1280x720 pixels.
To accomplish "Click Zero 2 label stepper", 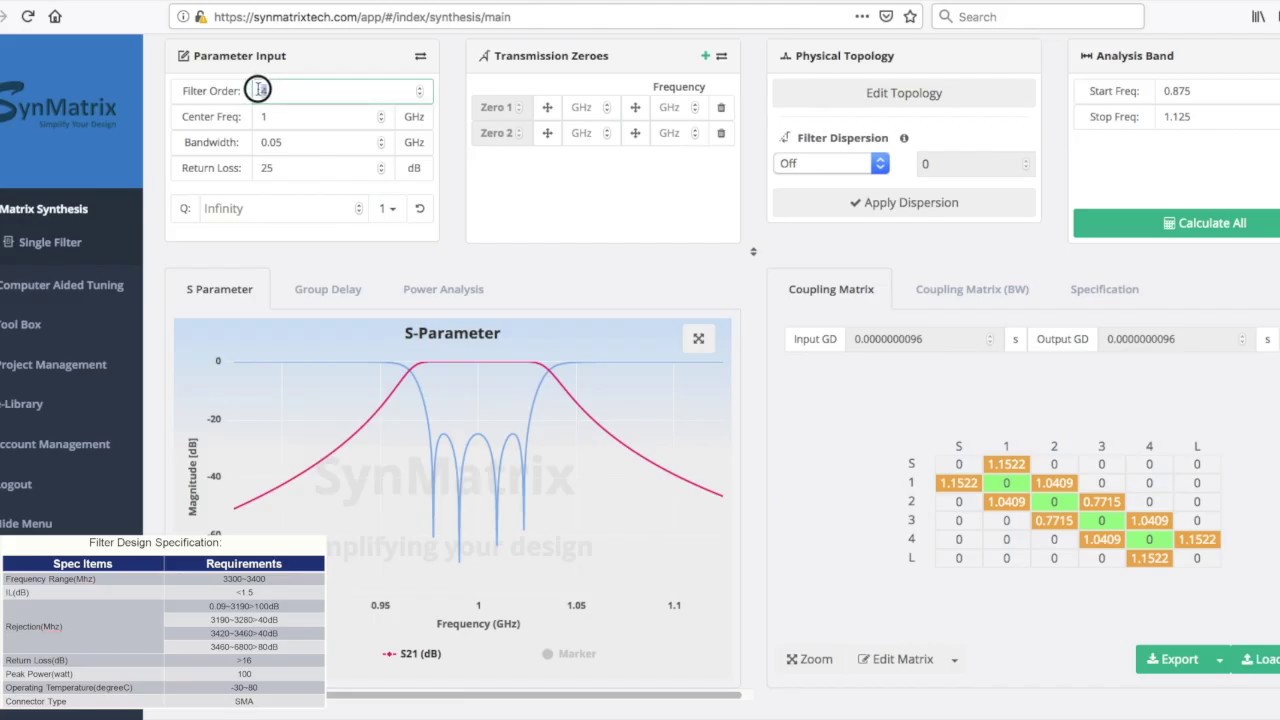I will click(518, 133).
